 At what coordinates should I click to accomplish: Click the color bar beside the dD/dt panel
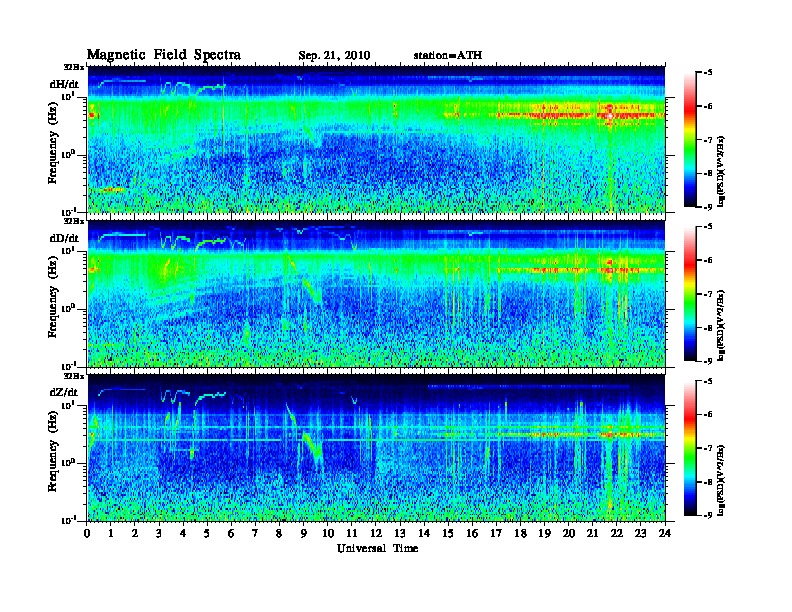click(x=690, y=294)
